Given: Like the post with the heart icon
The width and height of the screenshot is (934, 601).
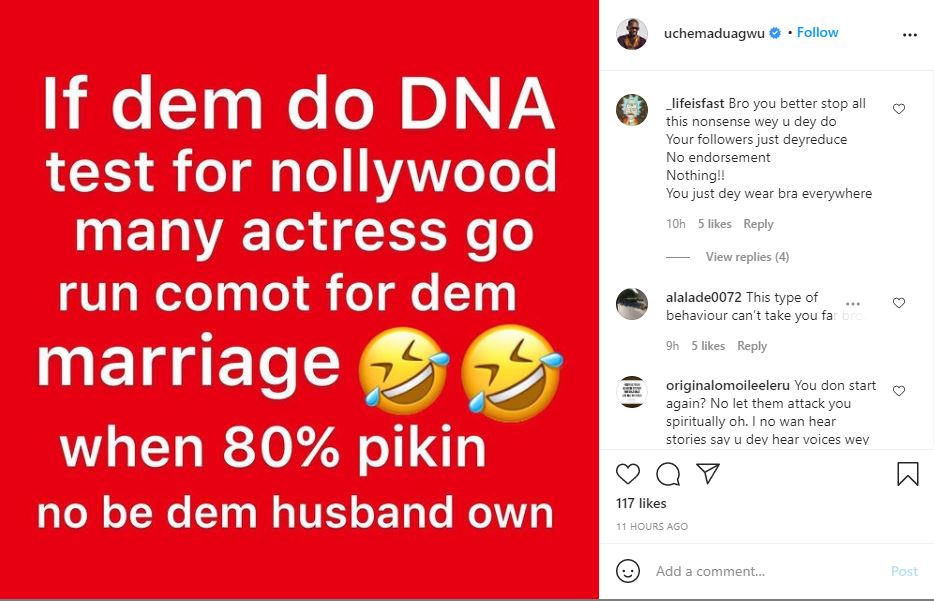Looking at the screenshot, I should 627,474.
